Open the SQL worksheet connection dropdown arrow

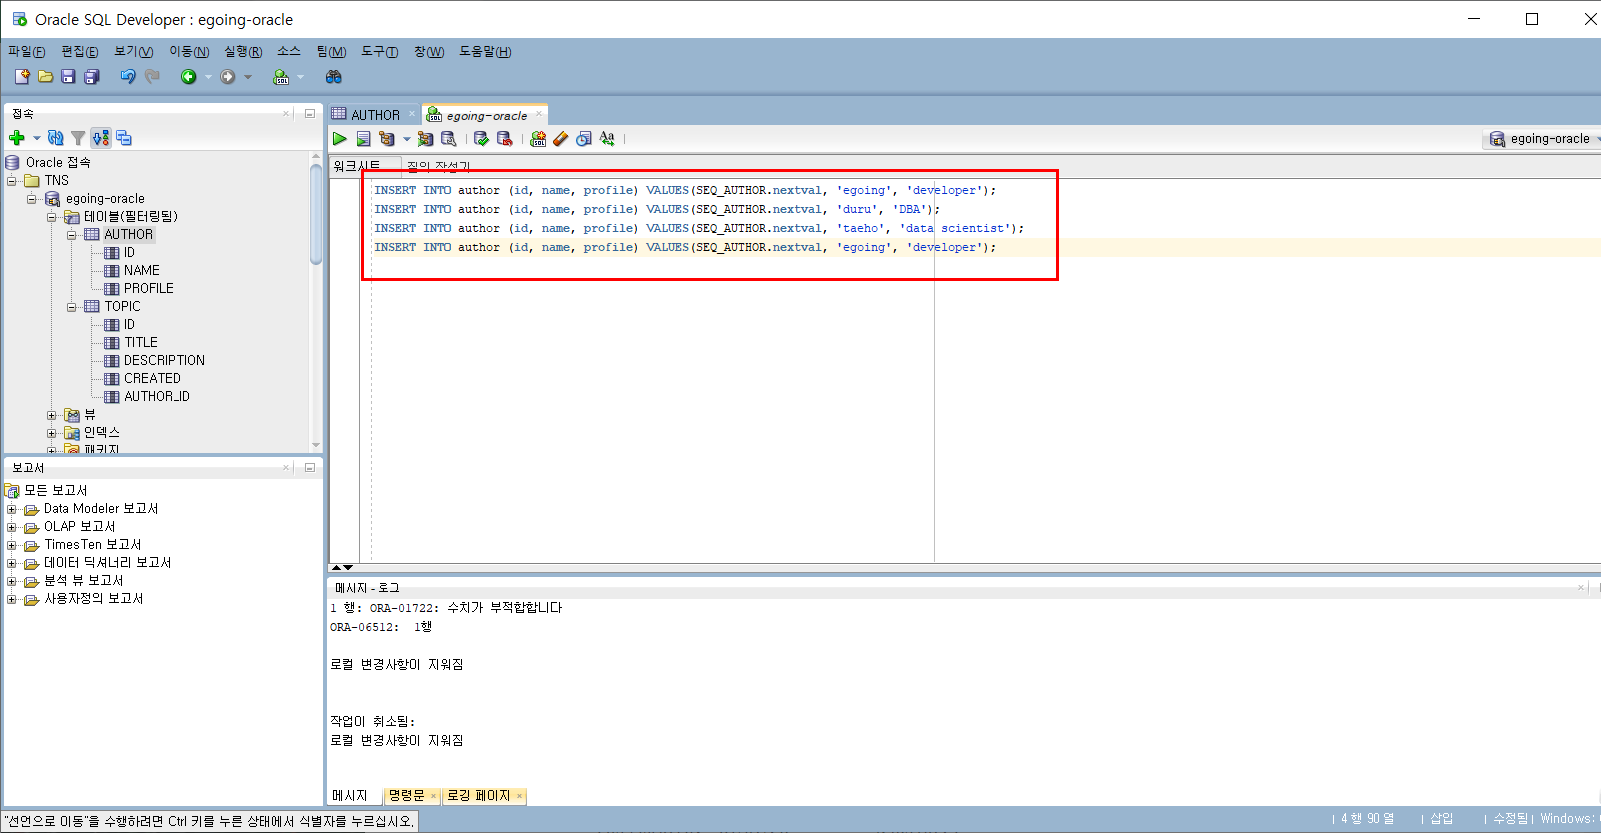click(x=300, y=77)
